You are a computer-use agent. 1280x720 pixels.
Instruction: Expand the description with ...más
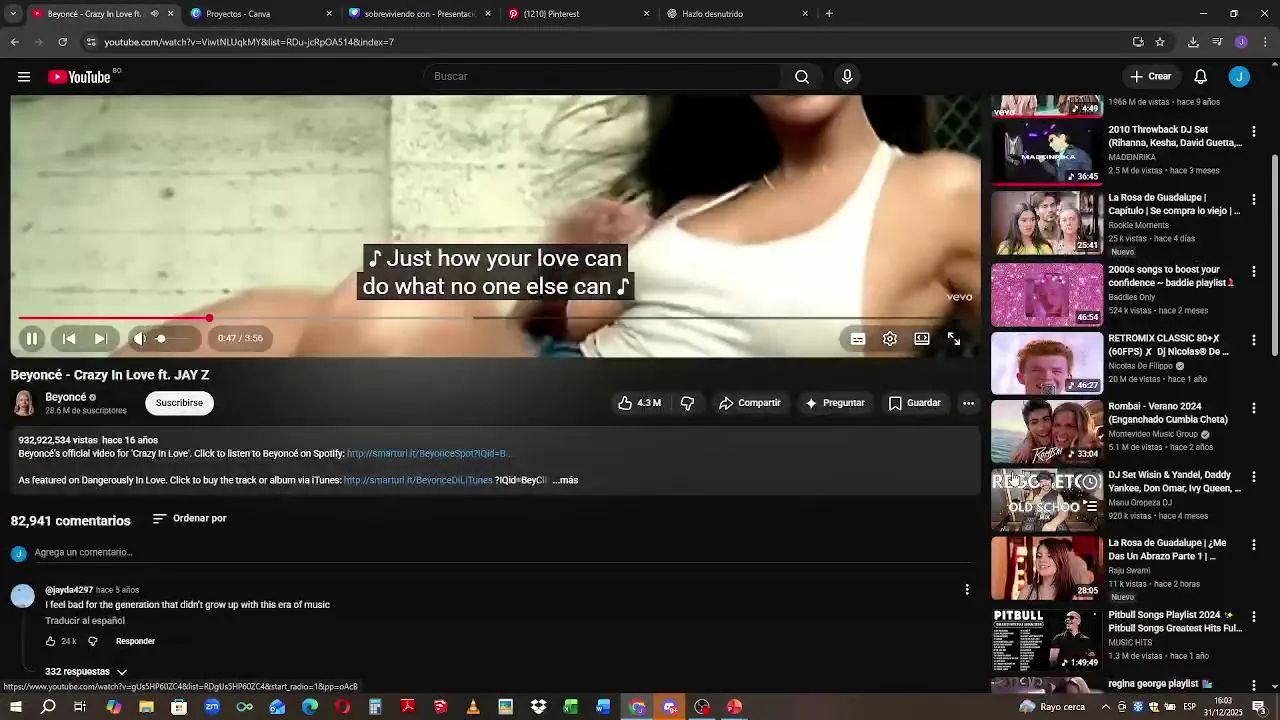click(x=565, y=481)
